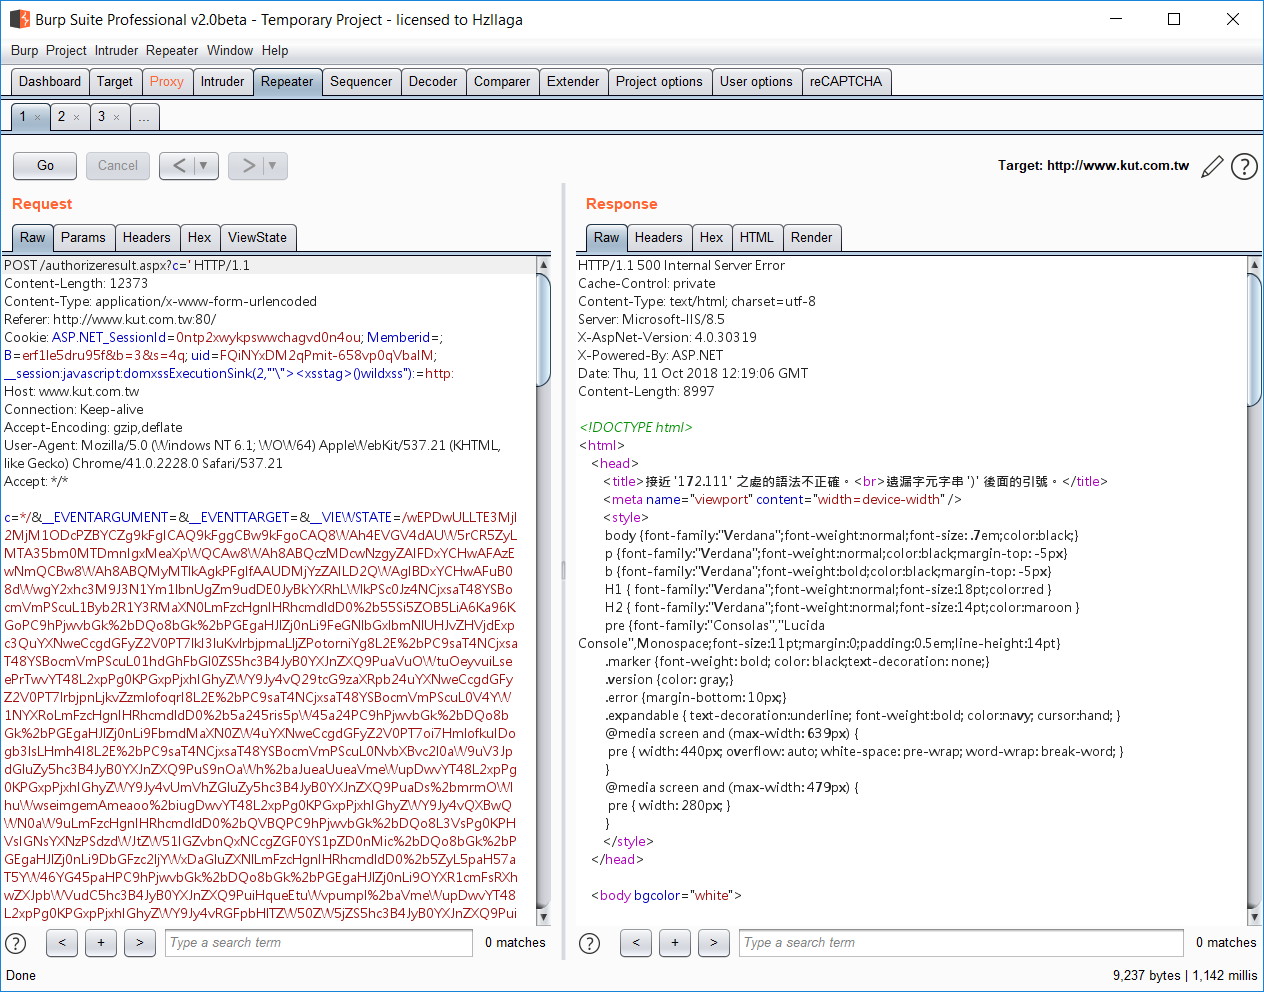Open the Project menu
Image resolution: width=1264 pixels, height=992 pixels.
(x=66, y=50)
